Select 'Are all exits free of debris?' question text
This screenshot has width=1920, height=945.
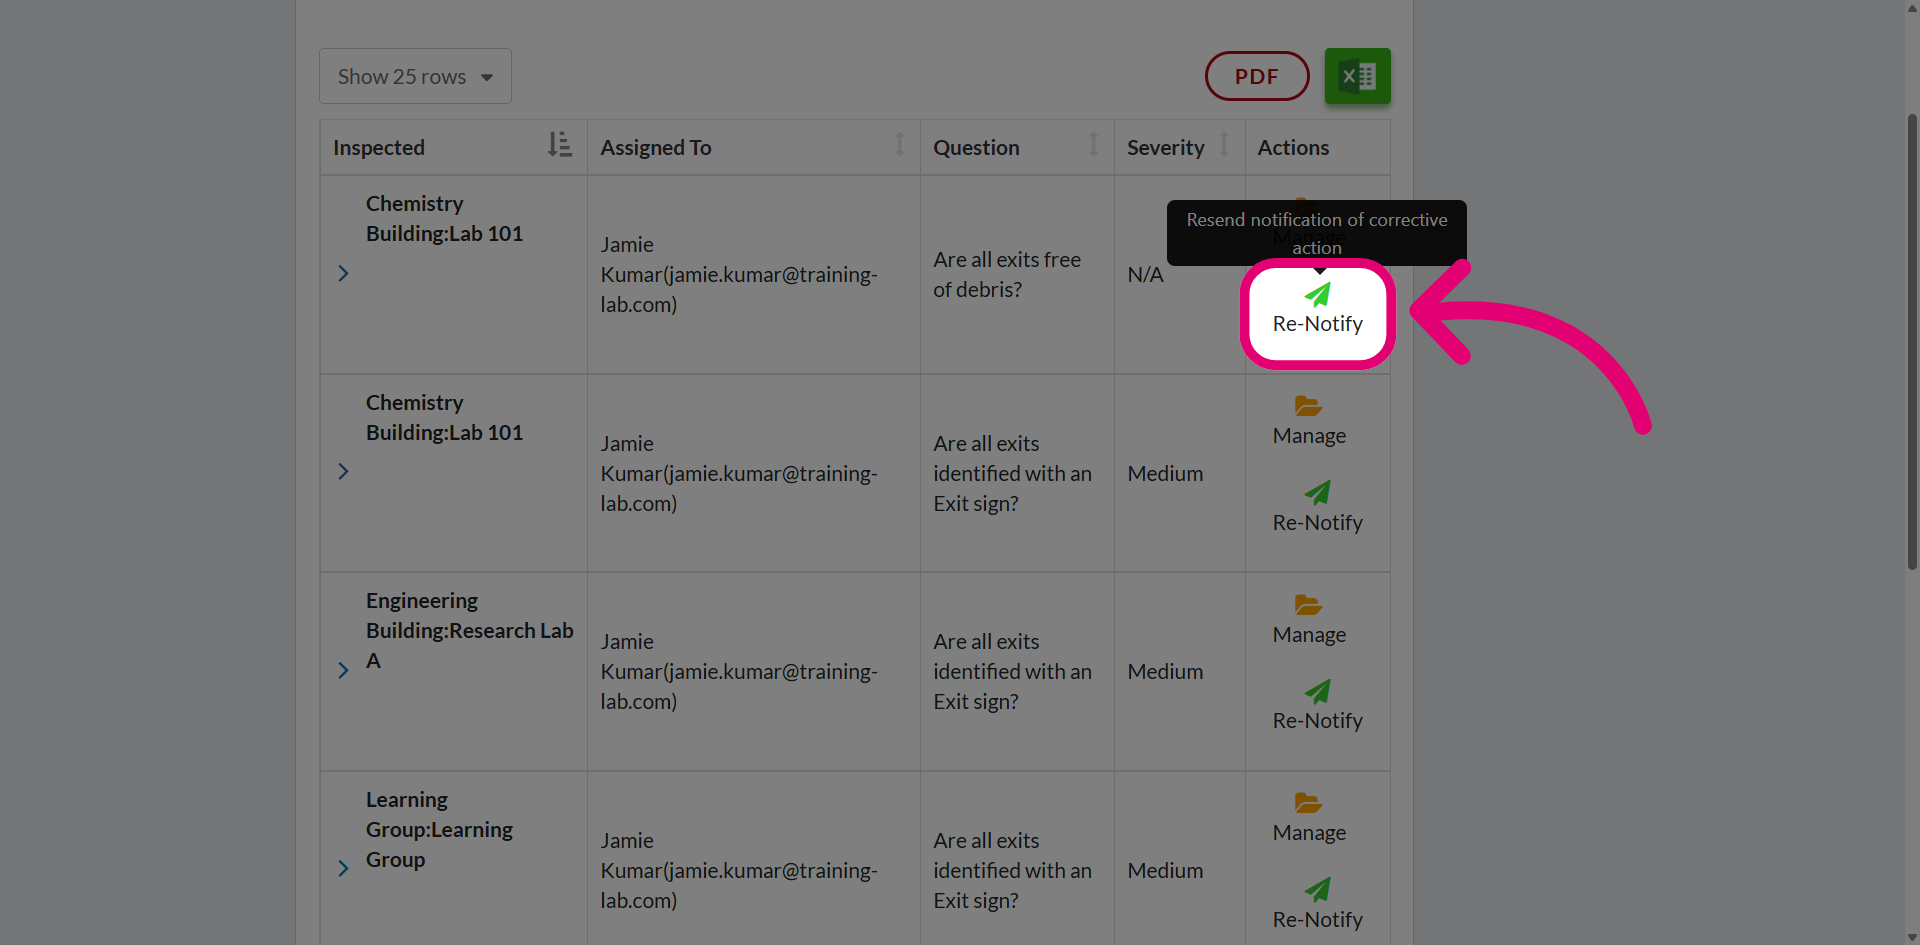1007,274
